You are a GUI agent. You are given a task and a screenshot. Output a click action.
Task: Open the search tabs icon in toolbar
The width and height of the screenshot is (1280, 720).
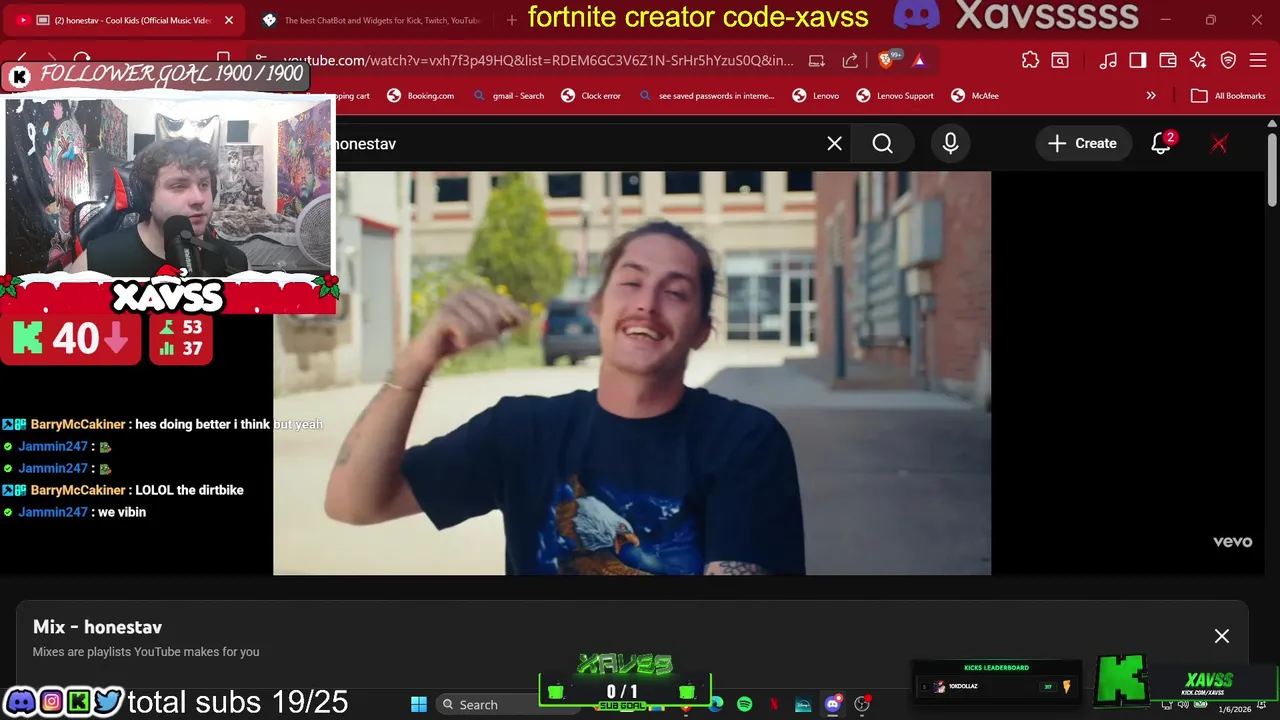click(x=1059, y=61)
